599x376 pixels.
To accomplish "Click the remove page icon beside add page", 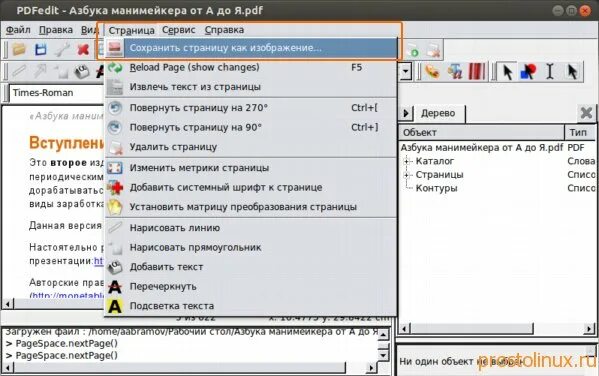I will point(433,50).
